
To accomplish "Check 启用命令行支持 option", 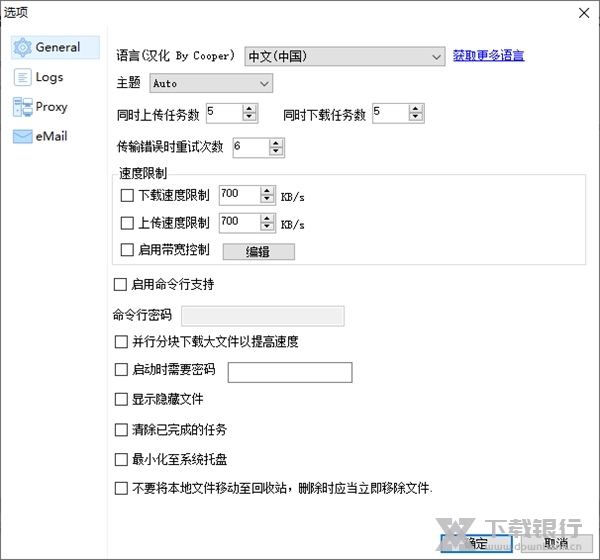I will pyautogui.click(x=120, y=284).
